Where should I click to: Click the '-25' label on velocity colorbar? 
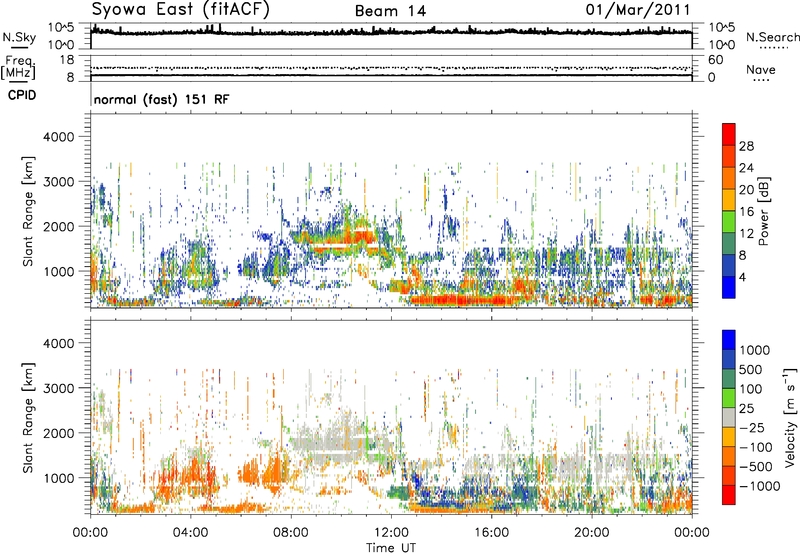pos(751,428)
